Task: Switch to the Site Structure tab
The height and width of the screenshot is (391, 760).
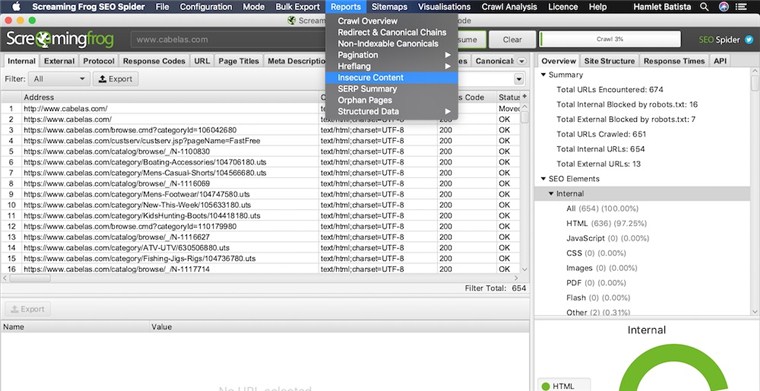Action: coord(609,61)
